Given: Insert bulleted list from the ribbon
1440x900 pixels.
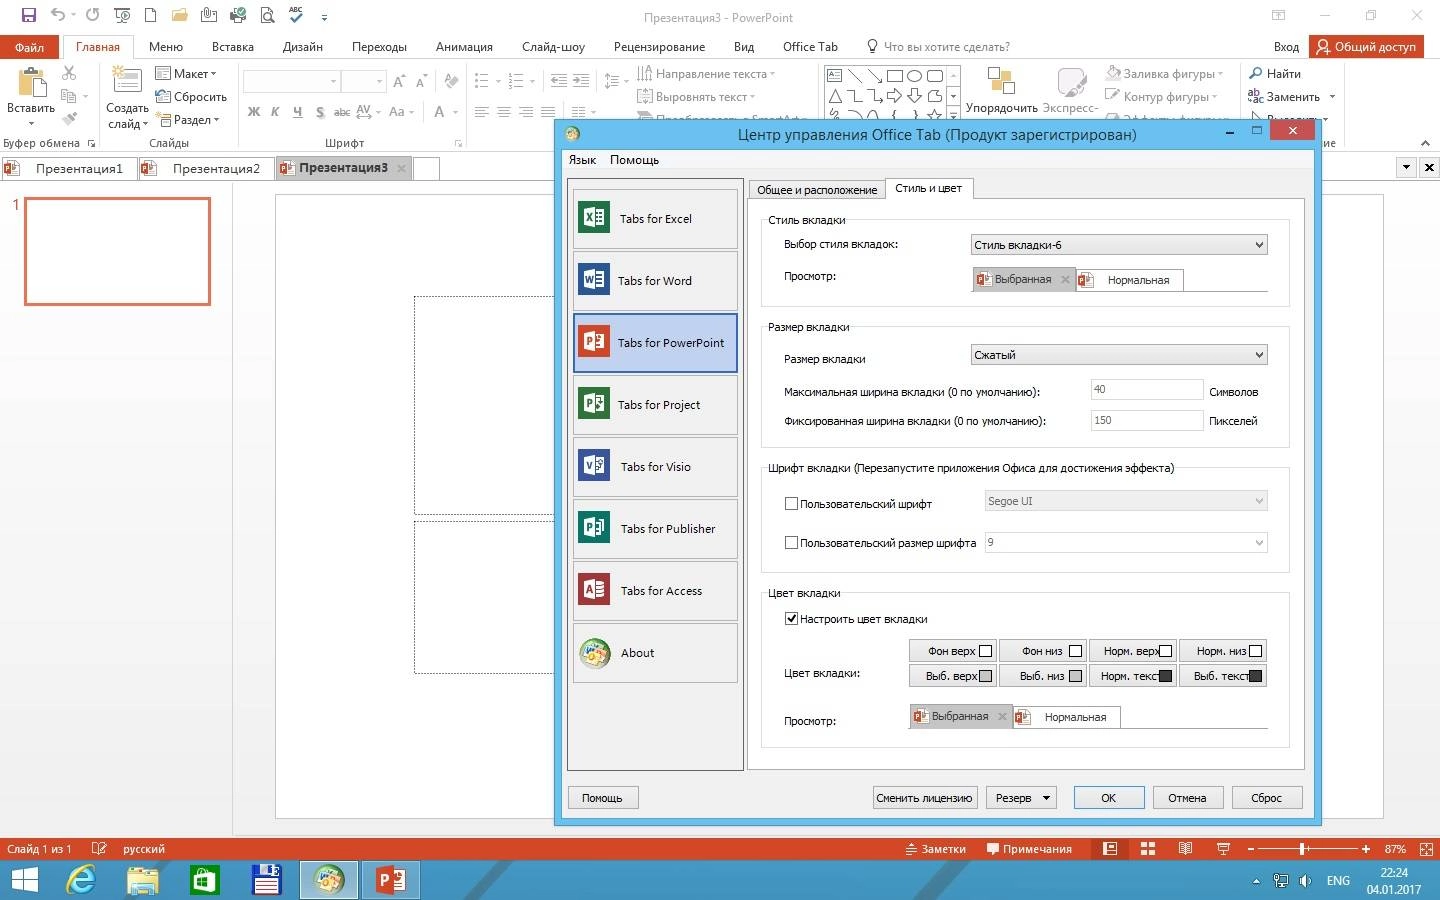Looking at the screenshot, I should [x=482, y=81].
